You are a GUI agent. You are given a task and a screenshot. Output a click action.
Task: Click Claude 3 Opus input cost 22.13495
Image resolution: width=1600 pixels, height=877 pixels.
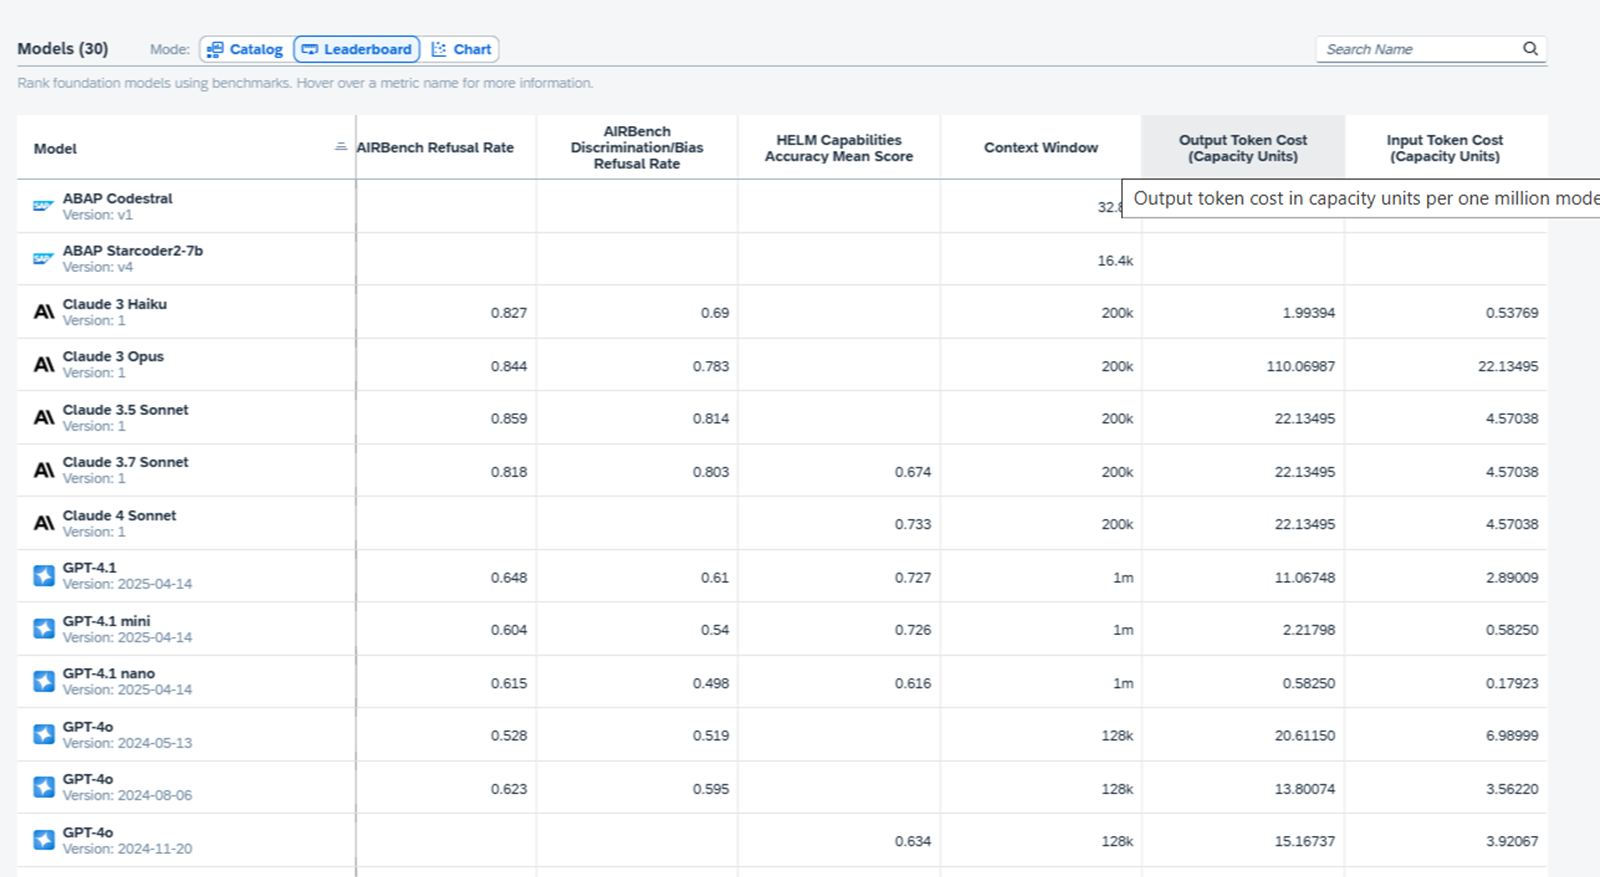(1508, 366)
